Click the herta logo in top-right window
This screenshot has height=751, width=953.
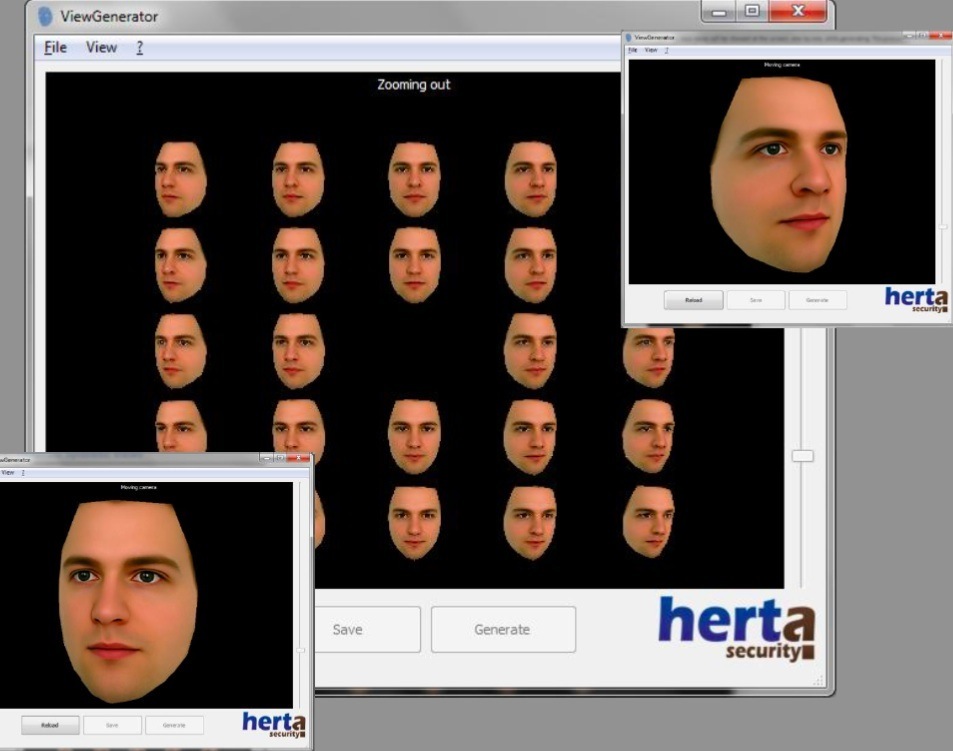click(915, 299)
